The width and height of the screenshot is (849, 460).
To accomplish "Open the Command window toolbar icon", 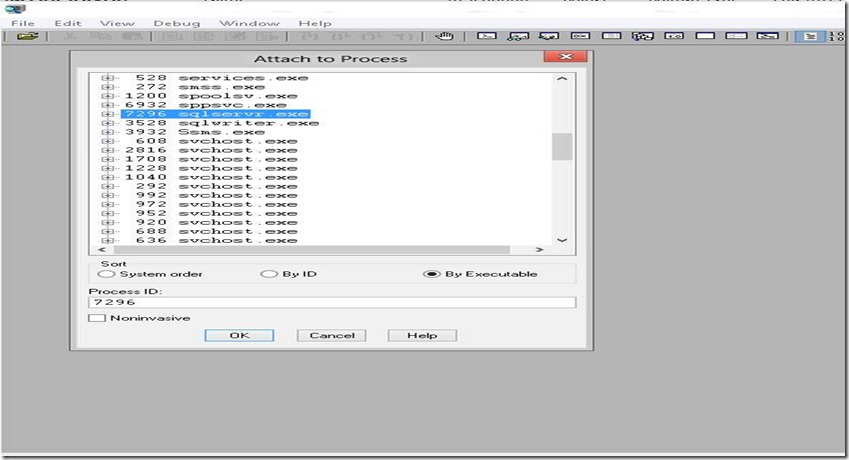I will [485, 37].
